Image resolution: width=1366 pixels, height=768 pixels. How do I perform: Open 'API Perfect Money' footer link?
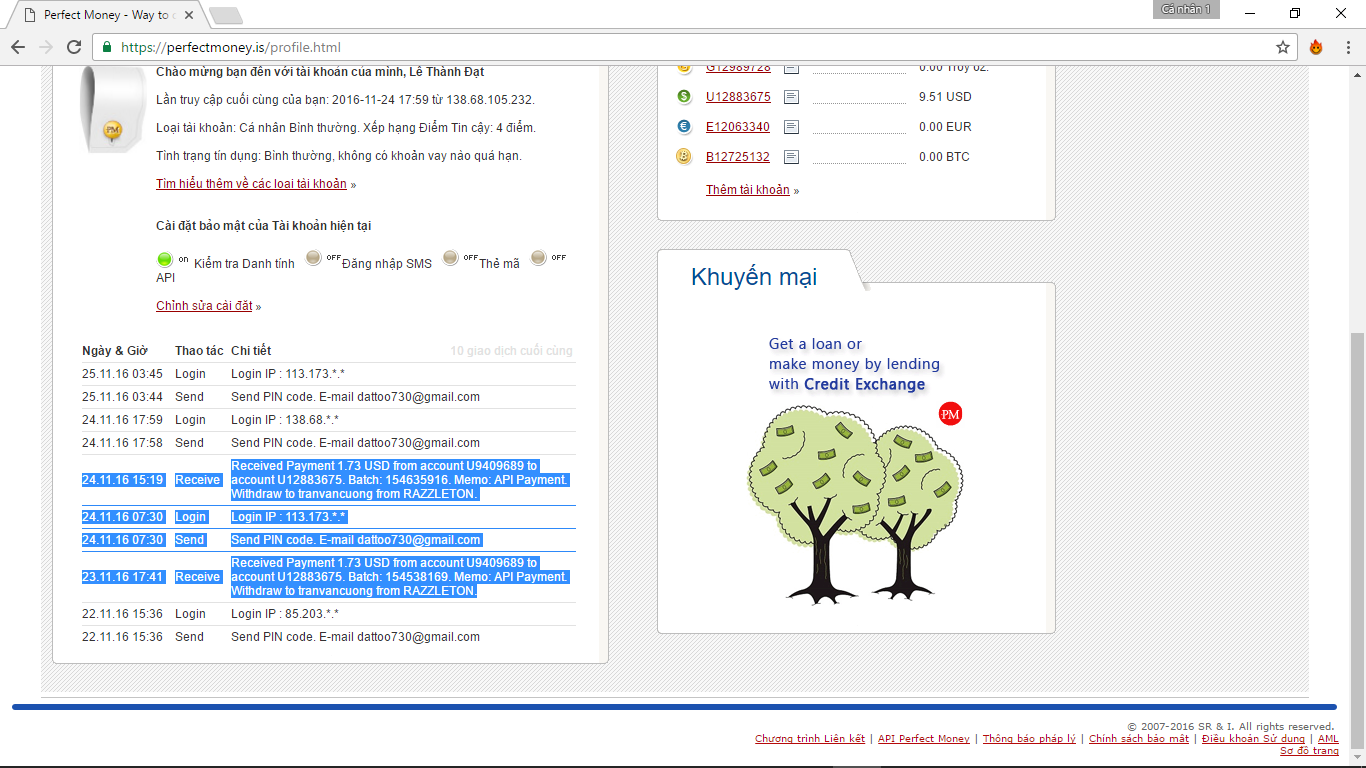924,739
